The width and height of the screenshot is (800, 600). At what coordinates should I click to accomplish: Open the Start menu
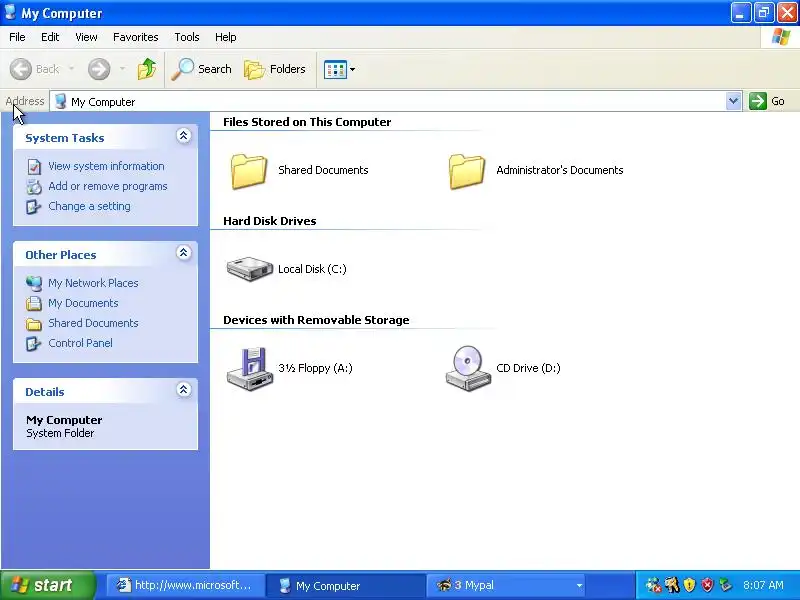tap(47, 585)
